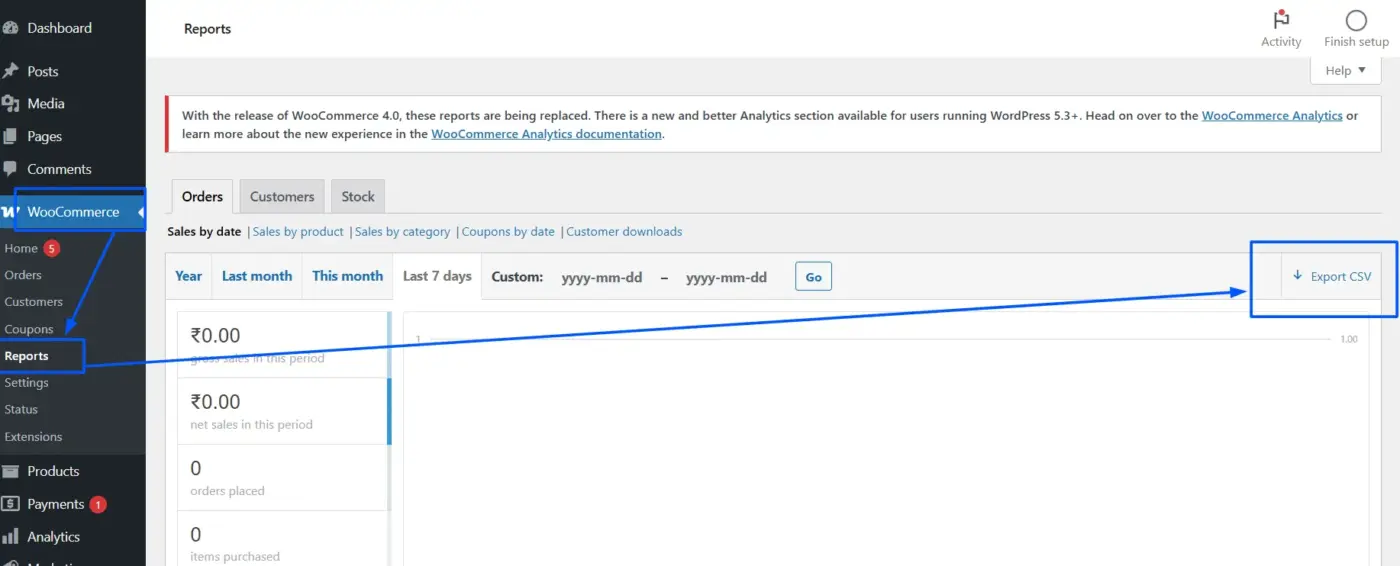Go to WooCommerce Home submenu
This screenshot has width=1400, height=566.
pos(21,248)
